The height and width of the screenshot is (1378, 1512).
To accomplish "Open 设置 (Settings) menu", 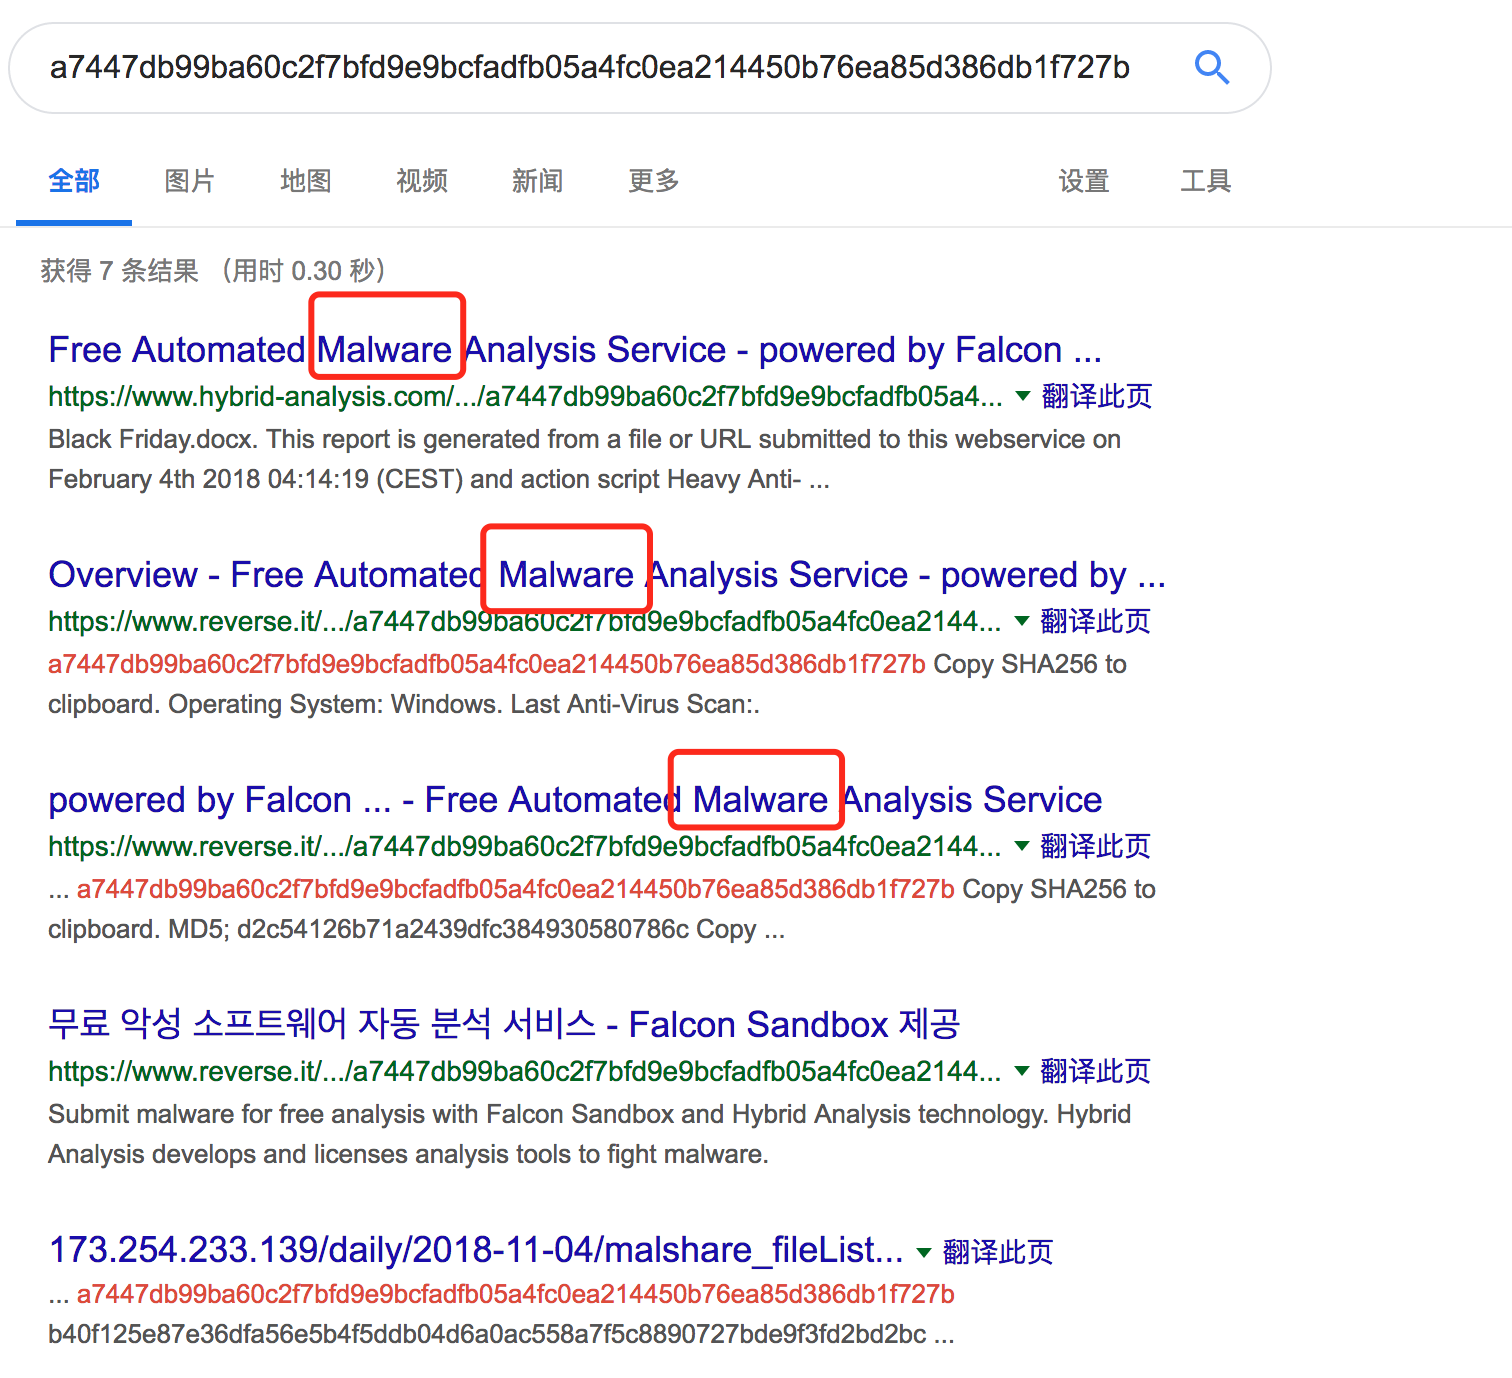I will 1083,181.
